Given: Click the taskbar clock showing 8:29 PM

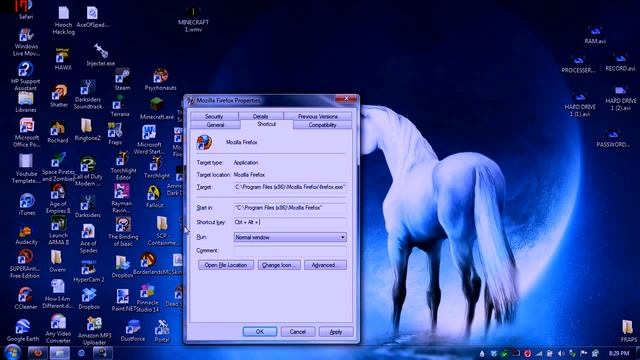Looking at the screenshot, I should (618, 353).
